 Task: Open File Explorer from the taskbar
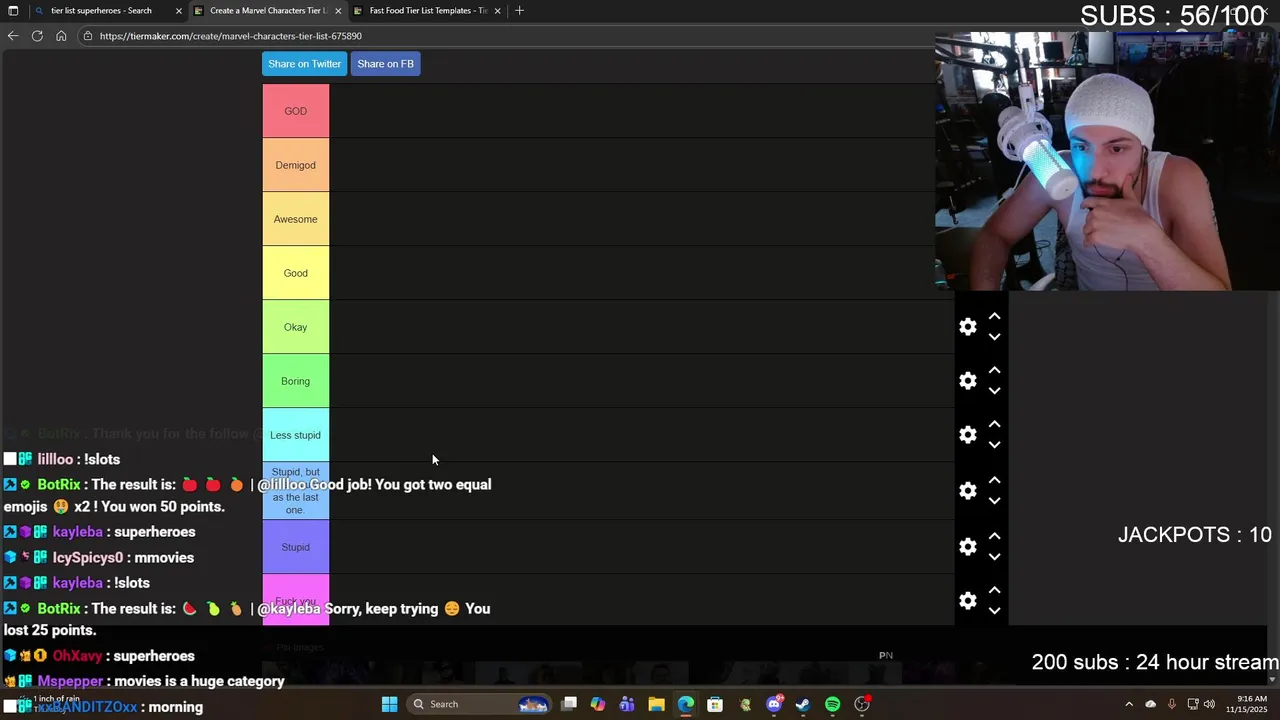[656, 704]
